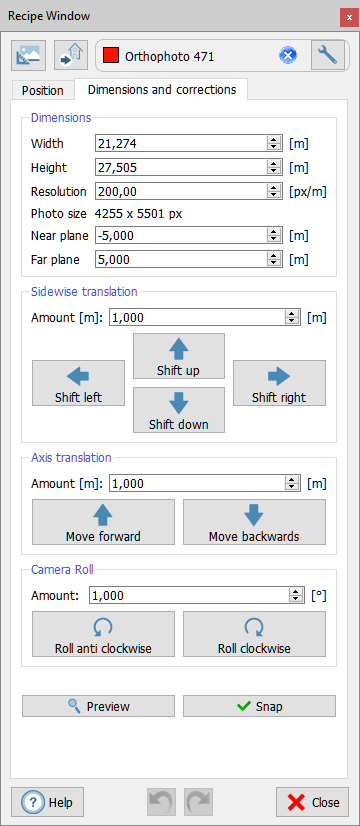Switch to the Position tab
360x826 pixels.
coord(43,91)
